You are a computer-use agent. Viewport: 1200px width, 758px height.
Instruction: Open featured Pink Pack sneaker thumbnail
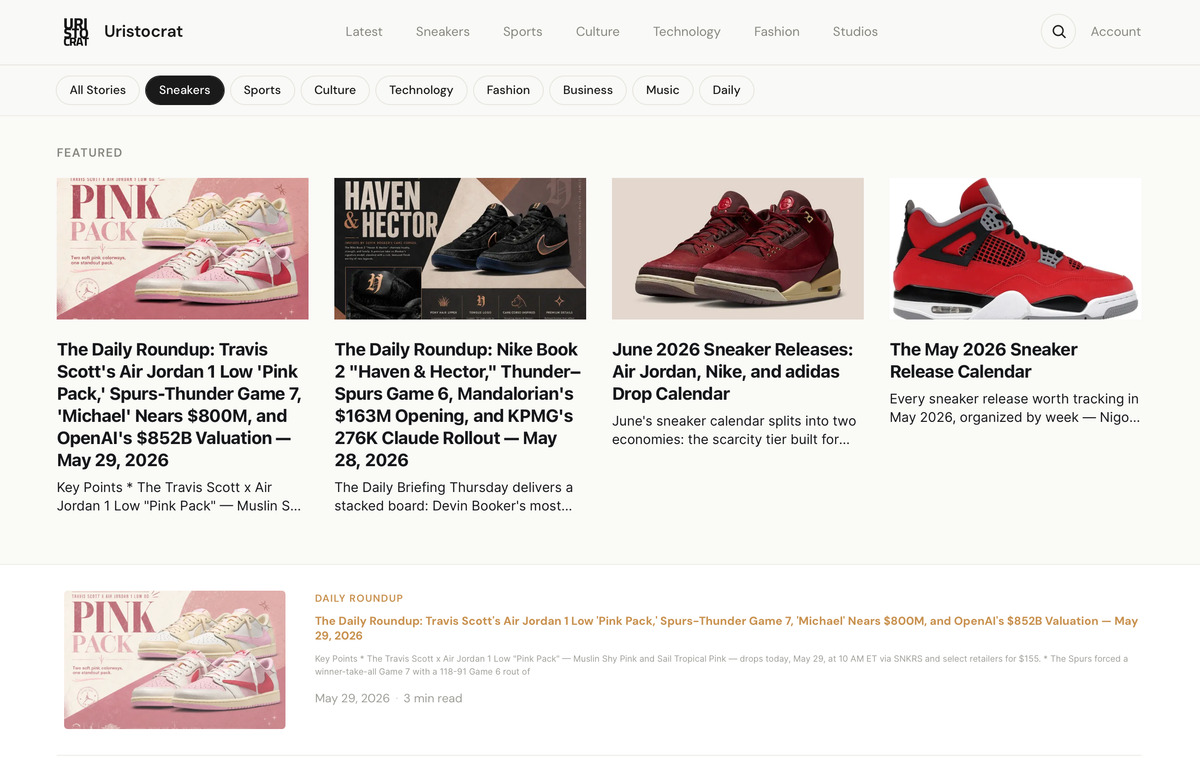[182, 249]
